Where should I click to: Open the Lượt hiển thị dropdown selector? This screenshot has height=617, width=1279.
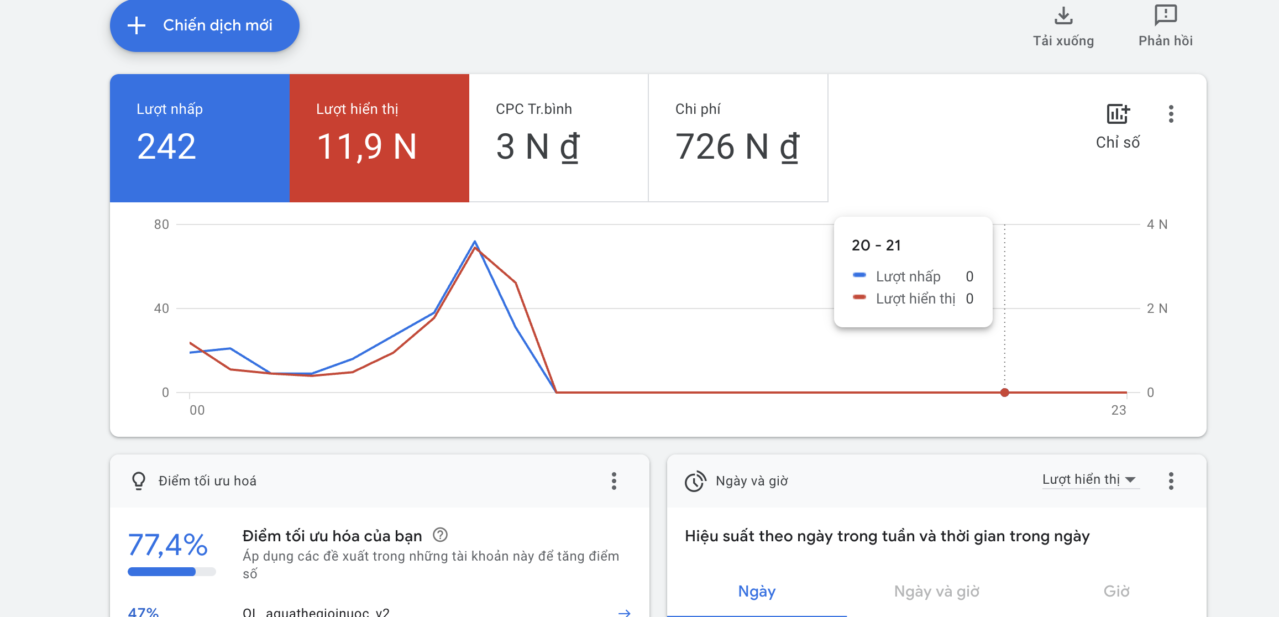(1090, 480)
